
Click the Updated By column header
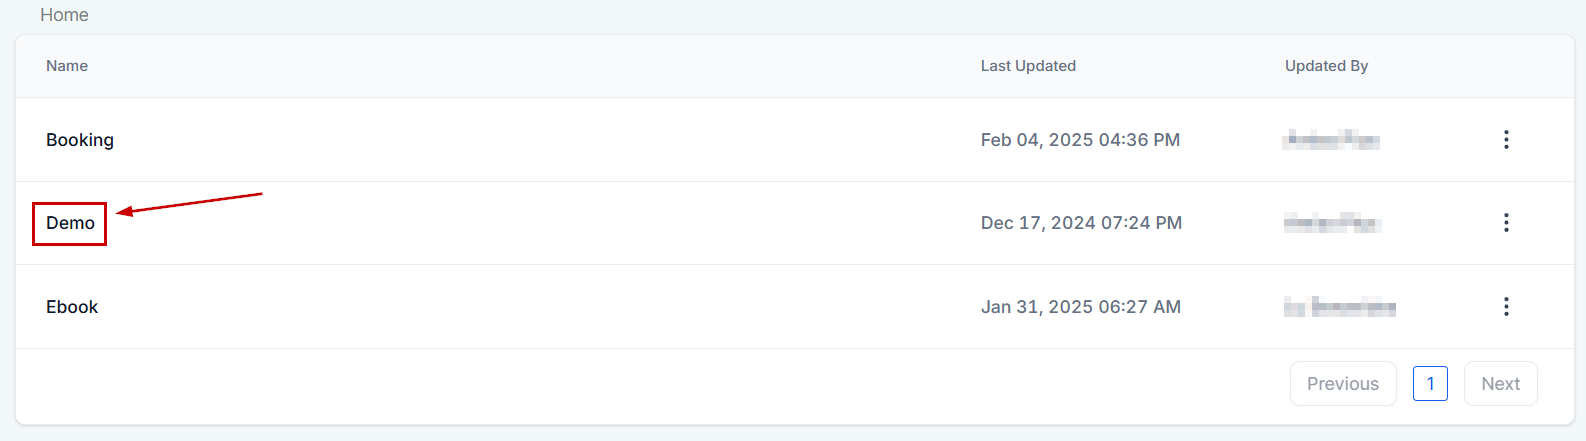(x=1326, y=66)
